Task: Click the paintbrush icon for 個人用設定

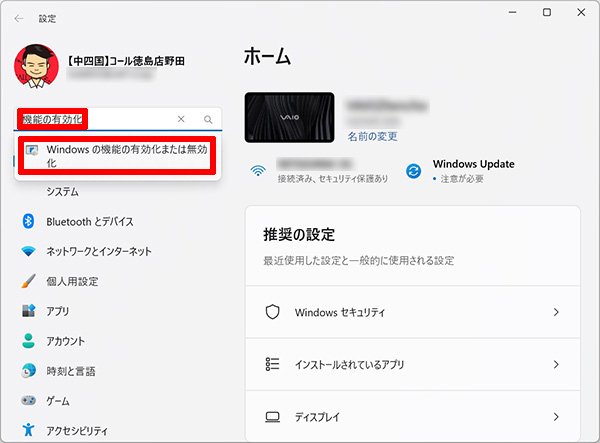Action: 28,281
